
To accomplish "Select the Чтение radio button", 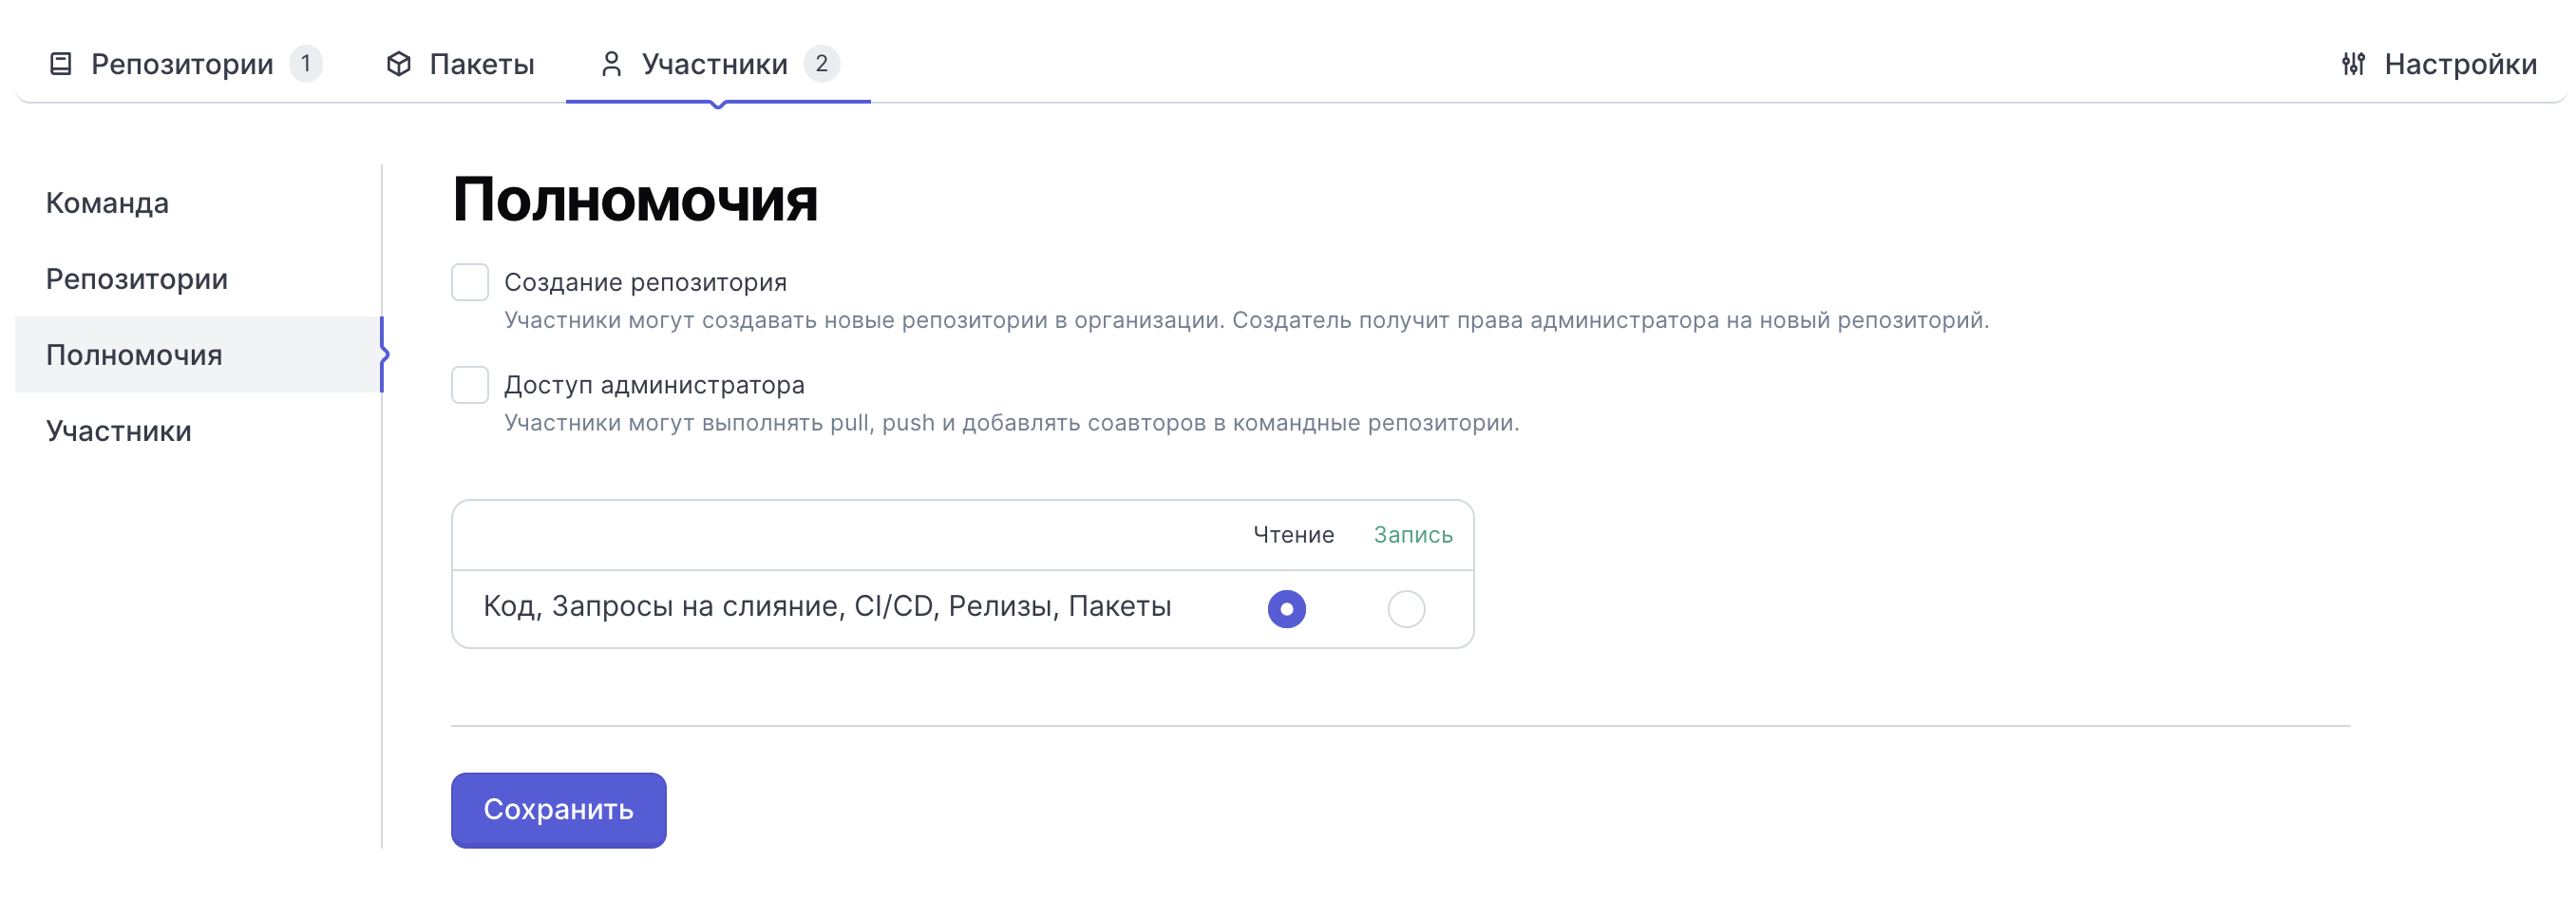I will (1286, 609).
